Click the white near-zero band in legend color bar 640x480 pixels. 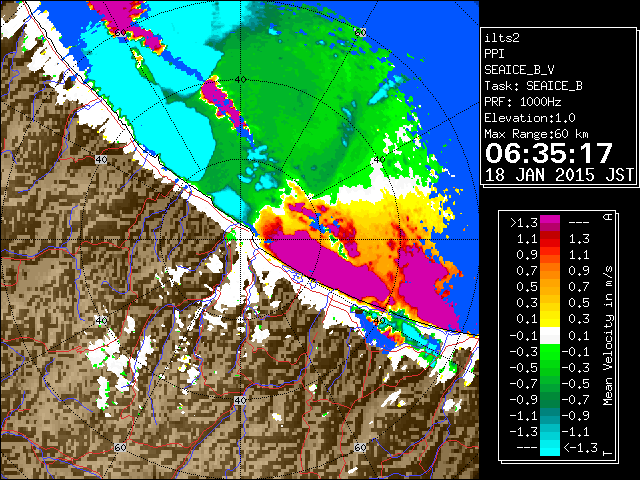click(550, 336)
